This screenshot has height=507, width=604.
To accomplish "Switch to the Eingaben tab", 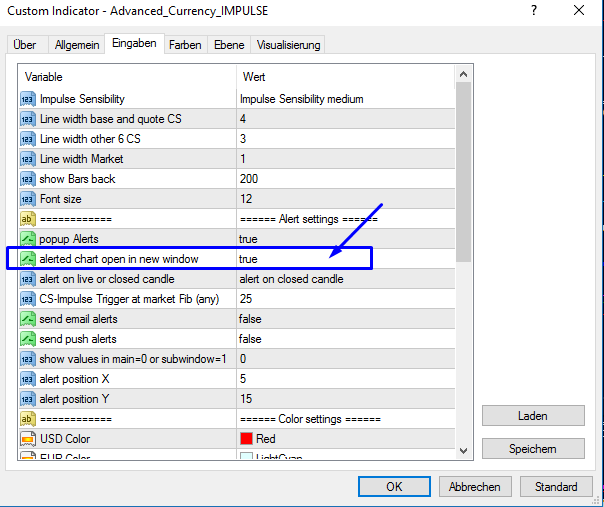I will point(134,43).
